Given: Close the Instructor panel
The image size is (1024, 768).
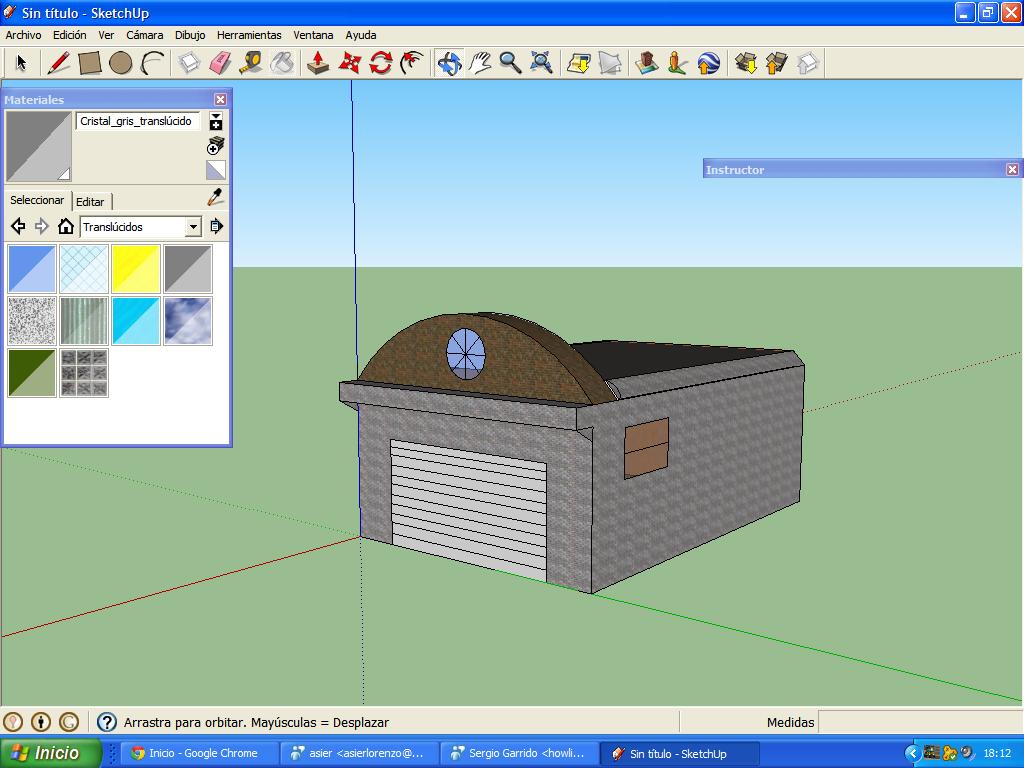Looking at the screenshot, I should (x=1012, y=170).
